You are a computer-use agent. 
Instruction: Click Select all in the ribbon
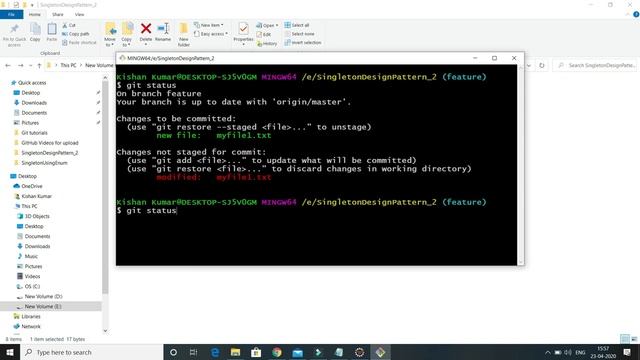(297, 25)
